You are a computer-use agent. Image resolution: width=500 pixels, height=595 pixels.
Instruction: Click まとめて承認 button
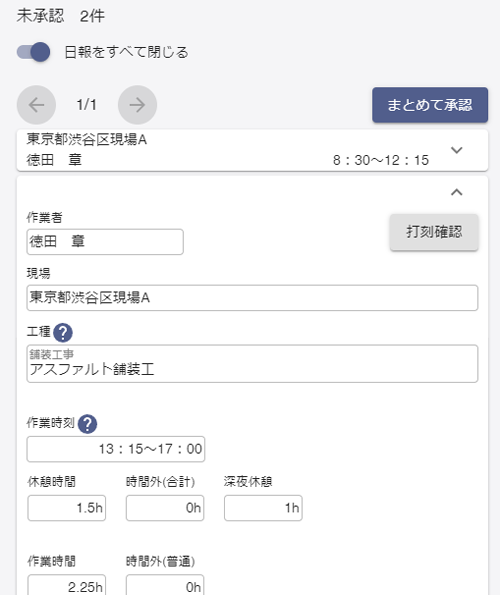[430, 105]
